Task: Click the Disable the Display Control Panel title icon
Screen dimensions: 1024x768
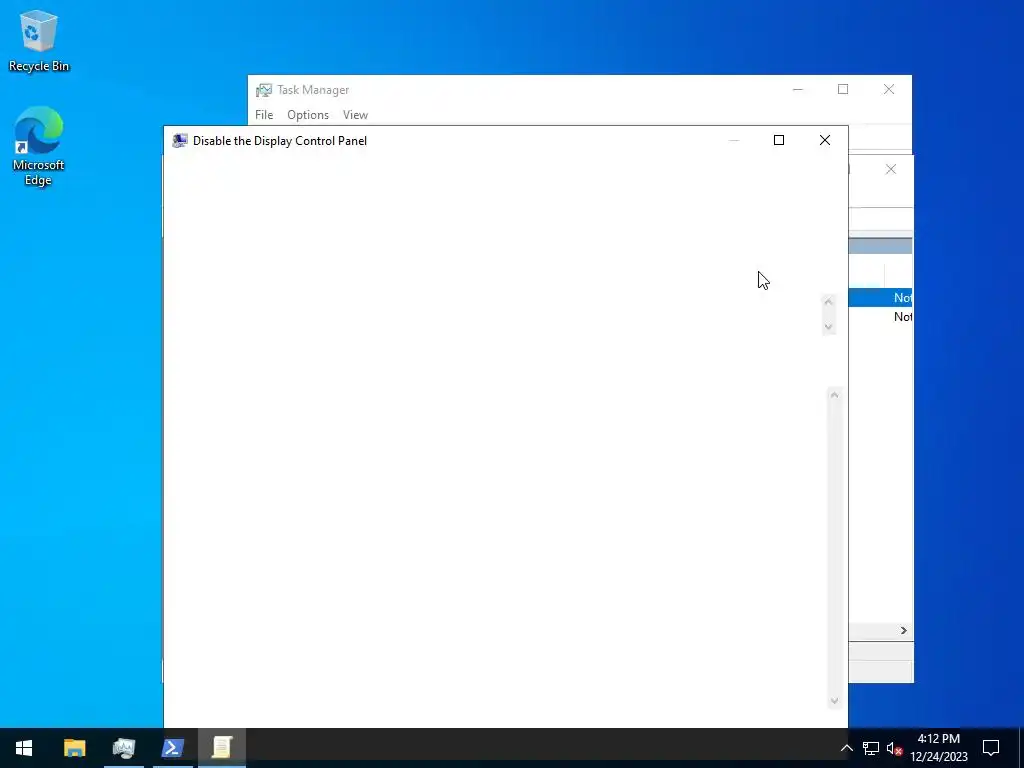Action: 180,140
